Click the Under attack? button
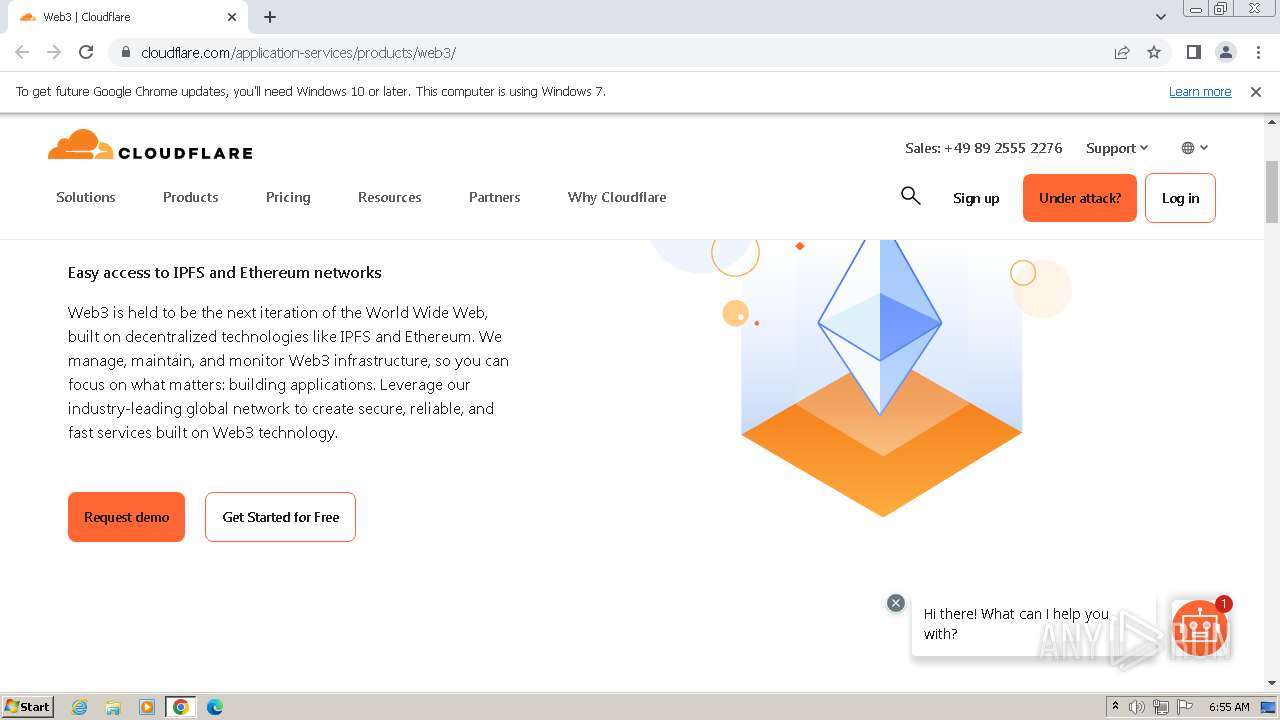 [1080, 198]
